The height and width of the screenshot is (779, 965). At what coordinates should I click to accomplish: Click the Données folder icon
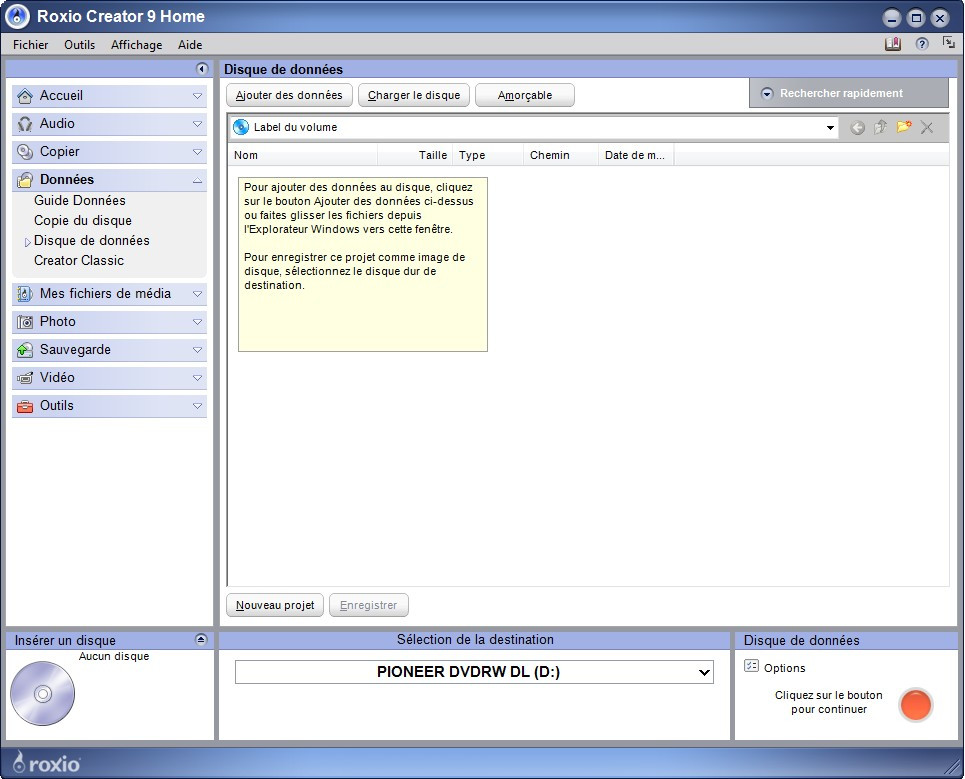(x=25, y=180)
